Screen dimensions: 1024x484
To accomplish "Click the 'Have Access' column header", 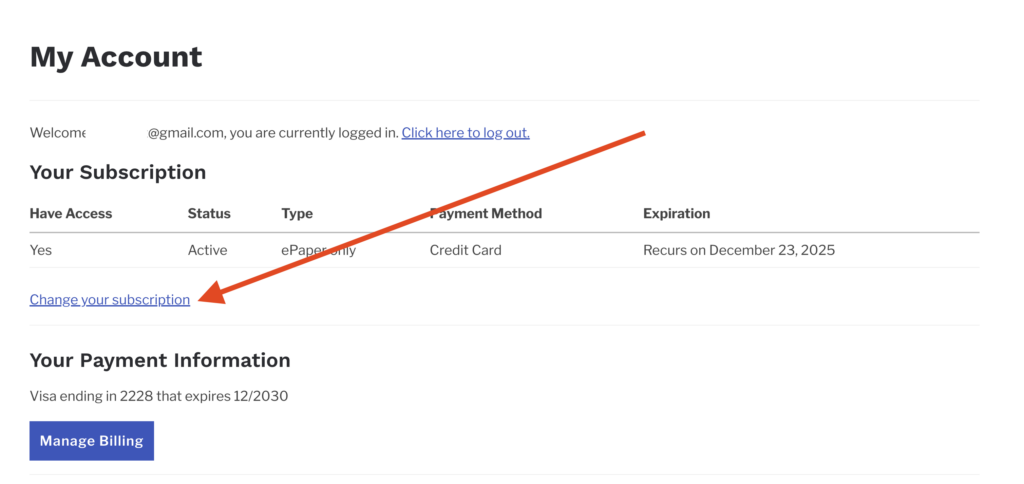I will pyautogui.click(x=71, y=214).
